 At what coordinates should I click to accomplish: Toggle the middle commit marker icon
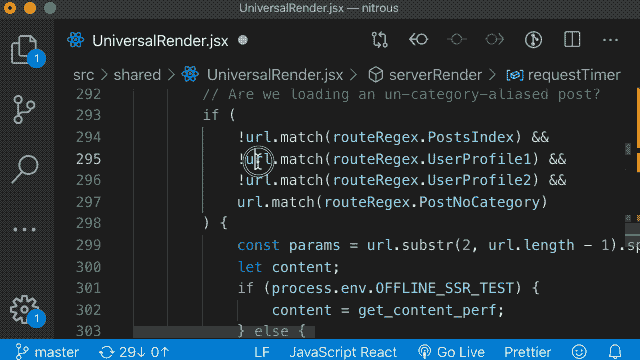pyautogui.click(x=456, y=40)
